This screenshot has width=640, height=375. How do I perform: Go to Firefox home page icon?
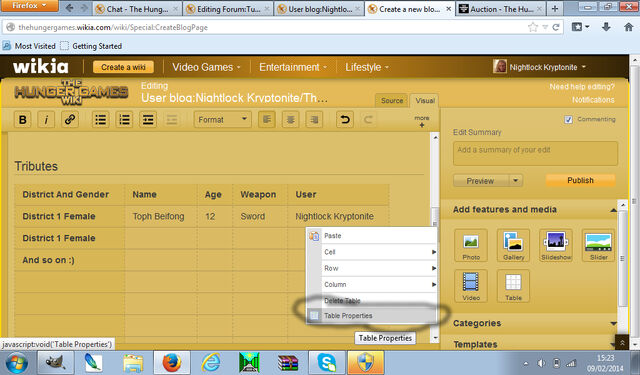click(629, 27)
